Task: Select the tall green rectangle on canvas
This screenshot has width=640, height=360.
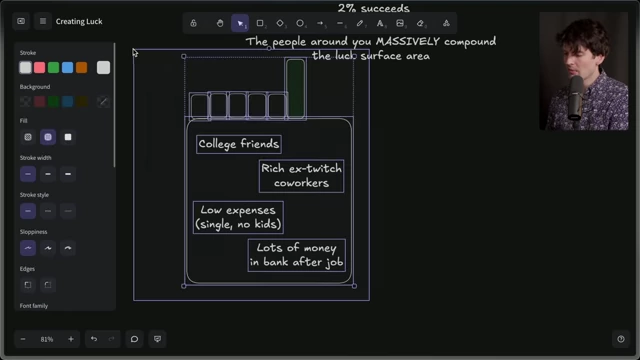Action: [x=296, y=89]
